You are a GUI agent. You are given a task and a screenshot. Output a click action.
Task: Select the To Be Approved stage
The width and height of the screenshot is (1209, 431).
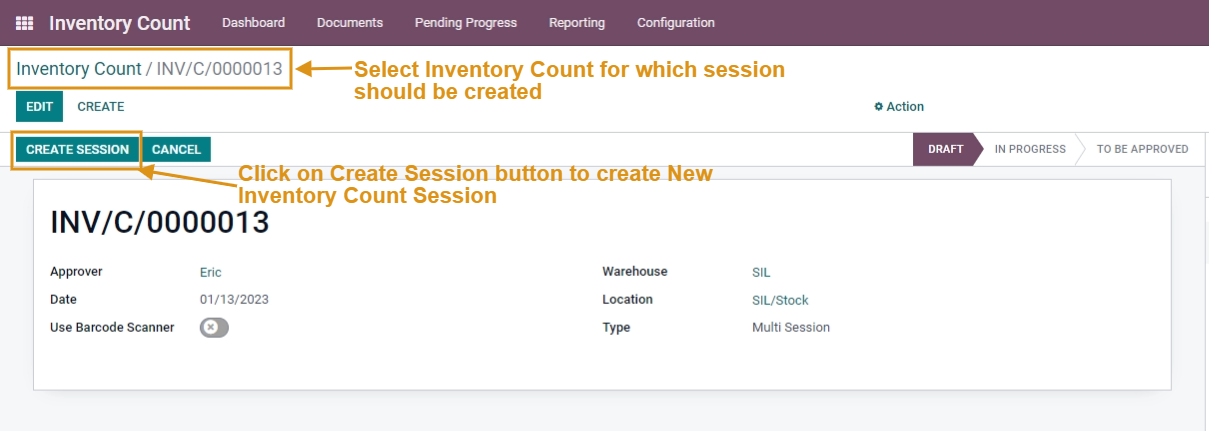coord(1142,150)
